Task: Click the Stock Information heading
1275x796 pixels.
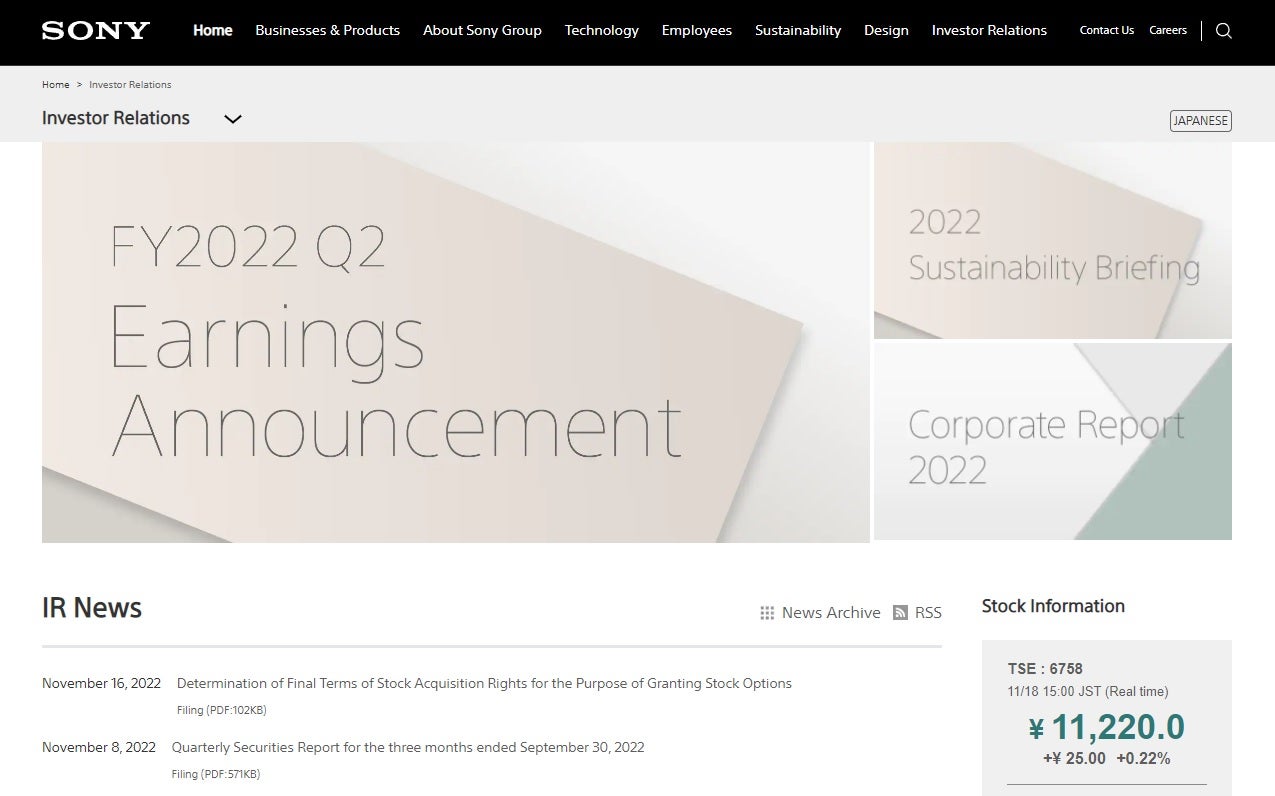Action: [x=1053, y=606]
